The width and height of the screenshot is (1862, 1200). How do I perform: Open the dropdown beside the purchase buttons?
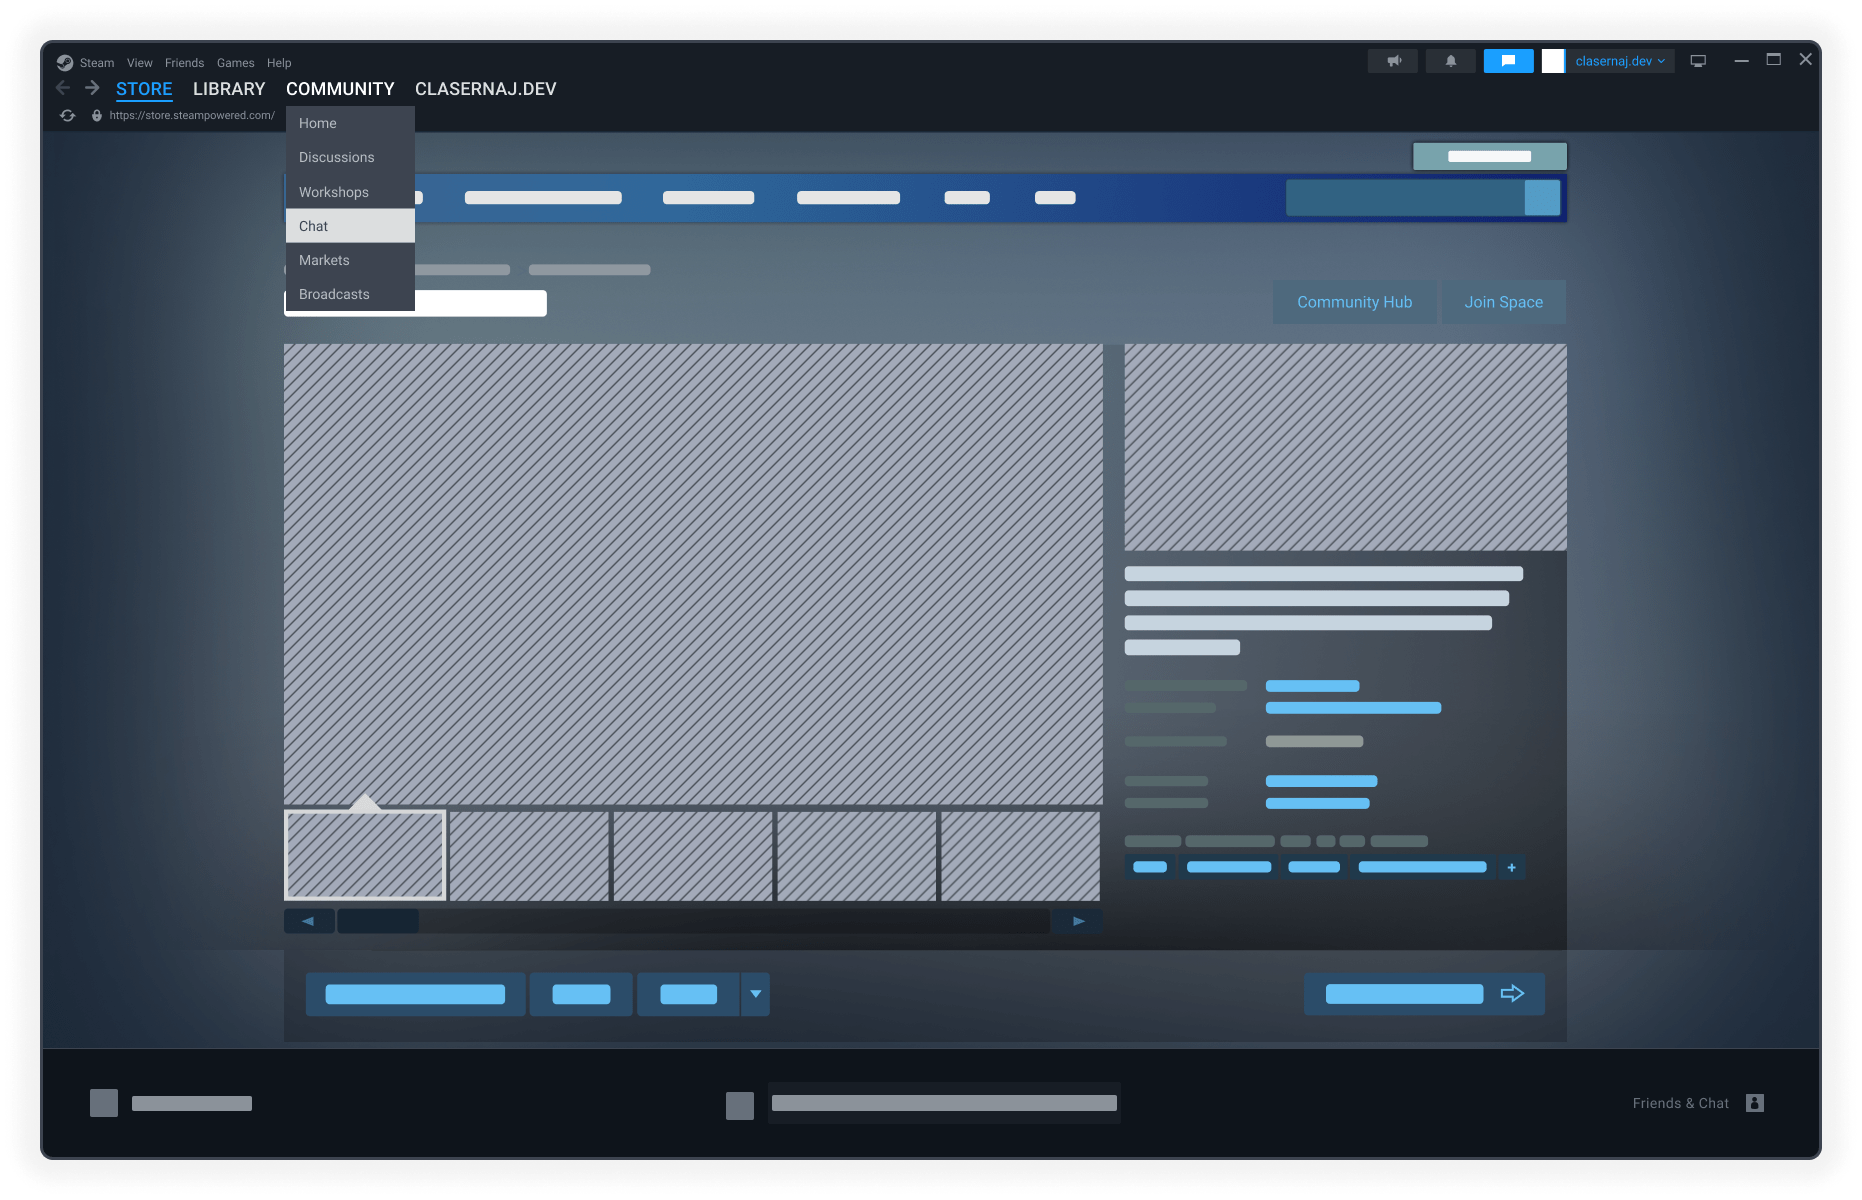755,994
